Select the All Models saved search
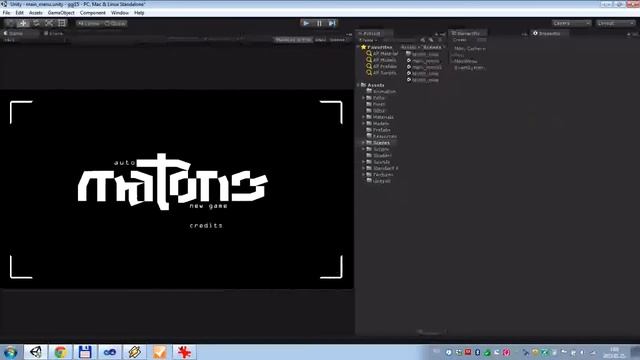This screenshot has height=360, width=640. point(381,60)
